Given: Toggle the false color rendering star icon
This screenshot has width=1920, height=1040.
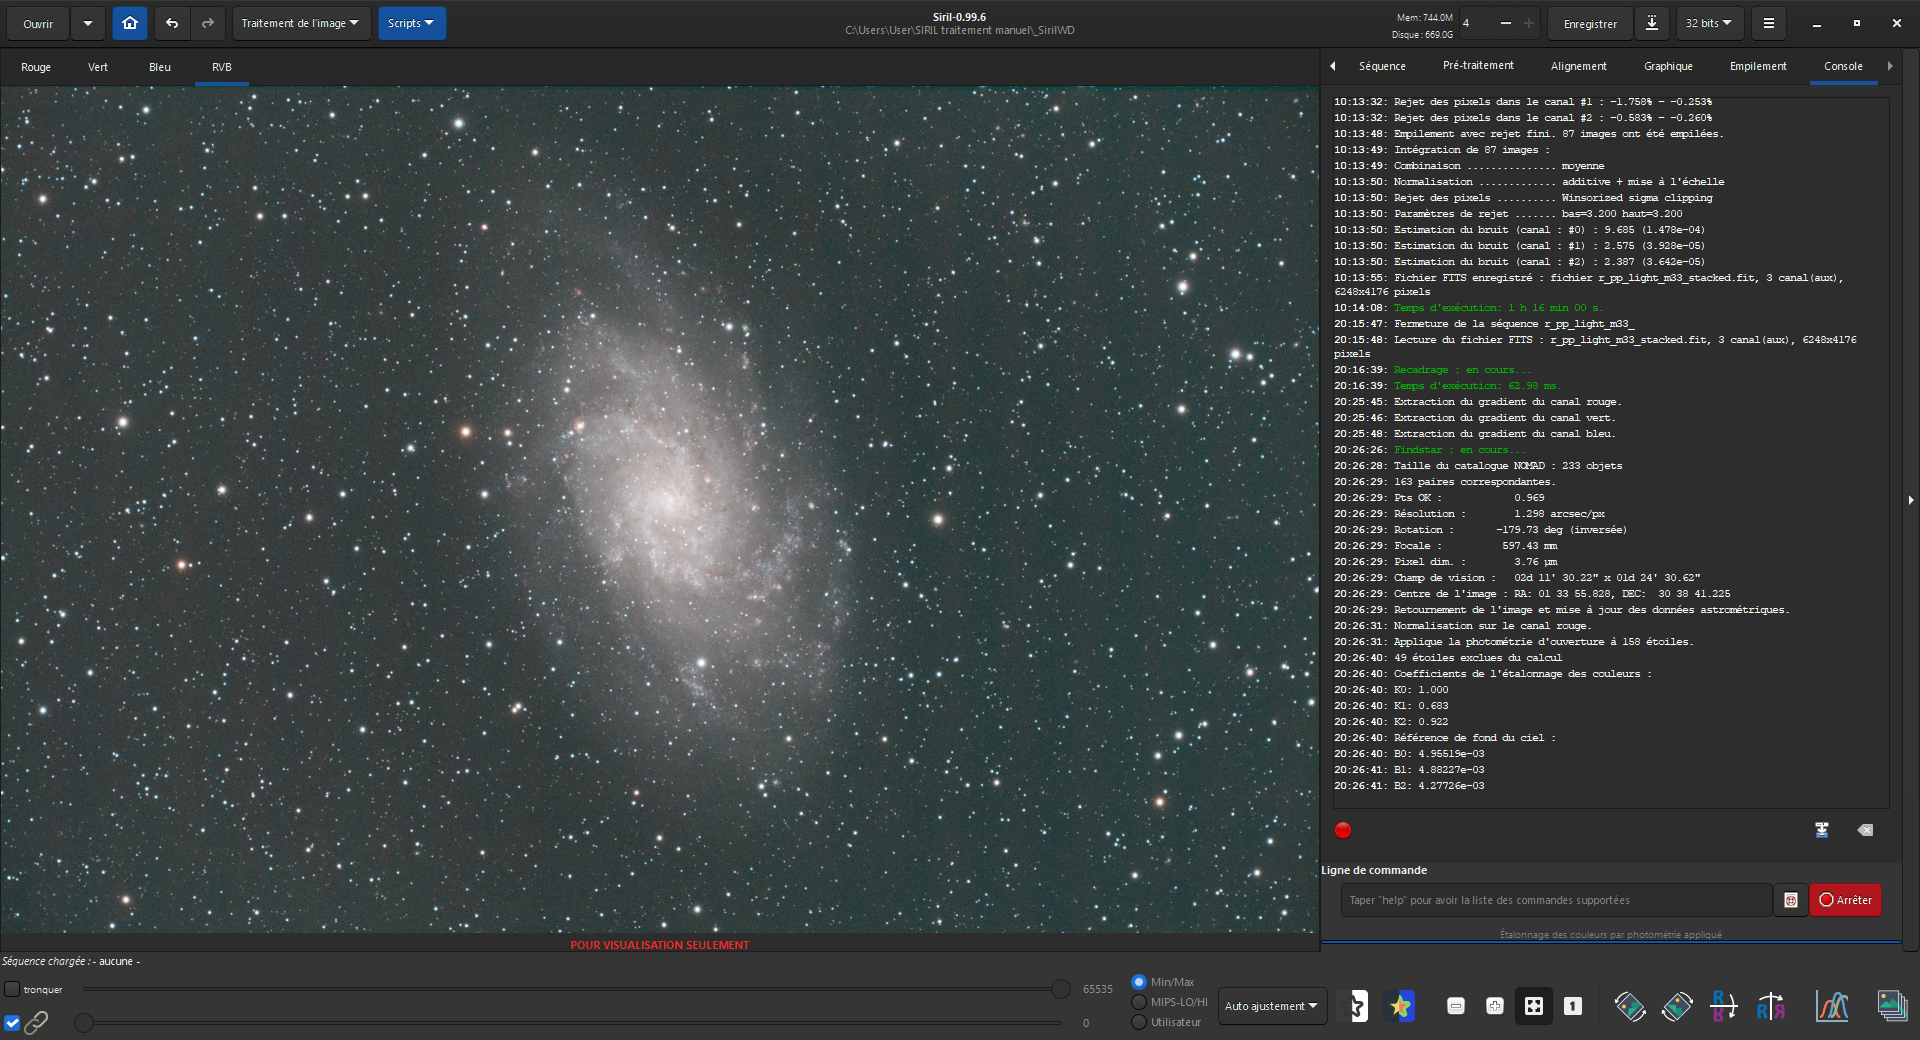Looking at the screenshot, I should [x=1400, y=1006].
